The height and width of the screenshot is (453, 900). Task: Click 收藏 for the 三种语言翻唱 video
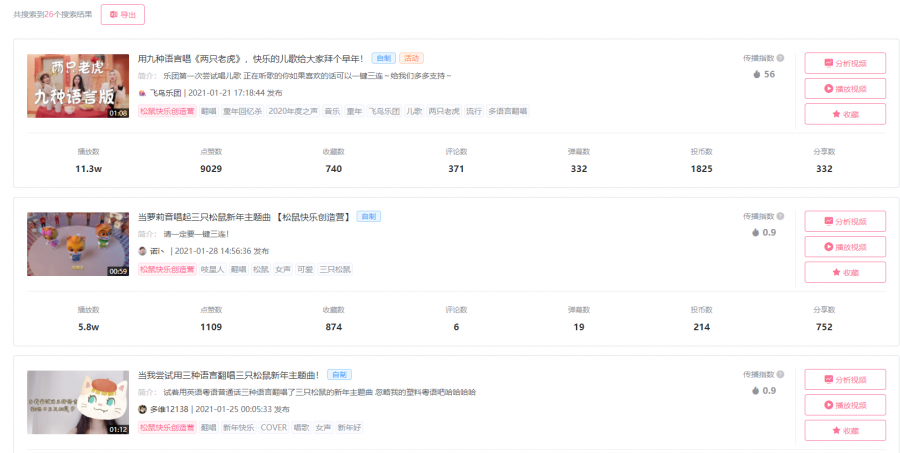pos(845,431)
